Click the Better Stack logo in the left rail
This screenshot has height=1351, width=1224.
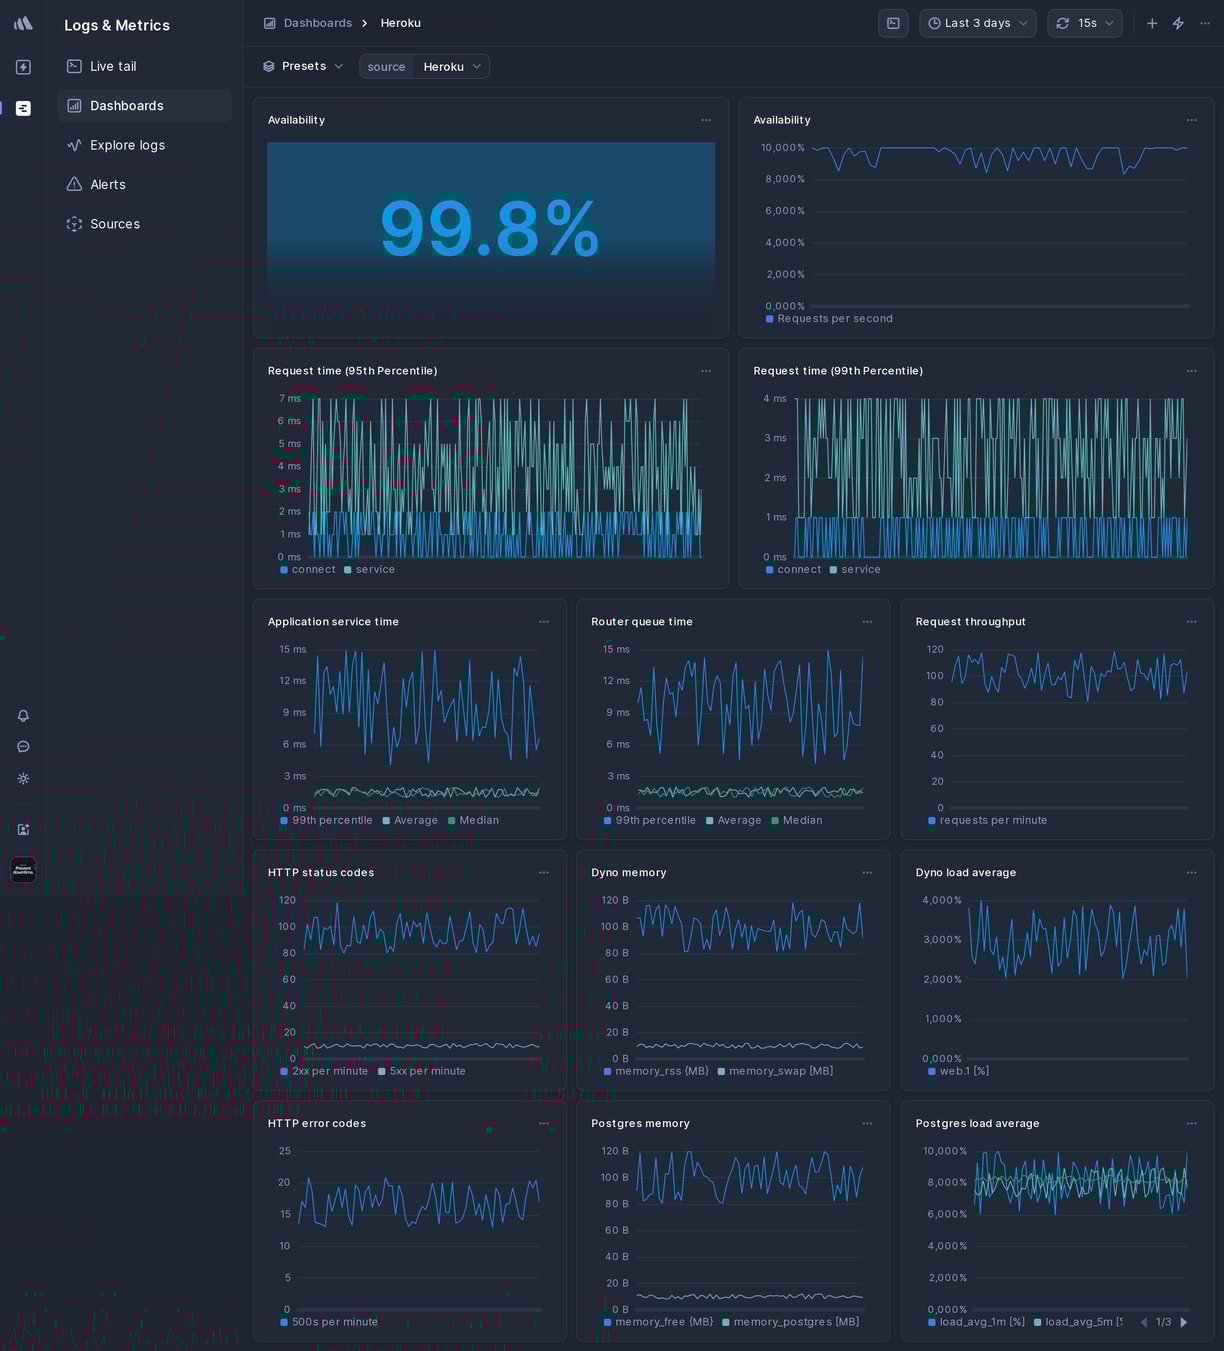22,22
